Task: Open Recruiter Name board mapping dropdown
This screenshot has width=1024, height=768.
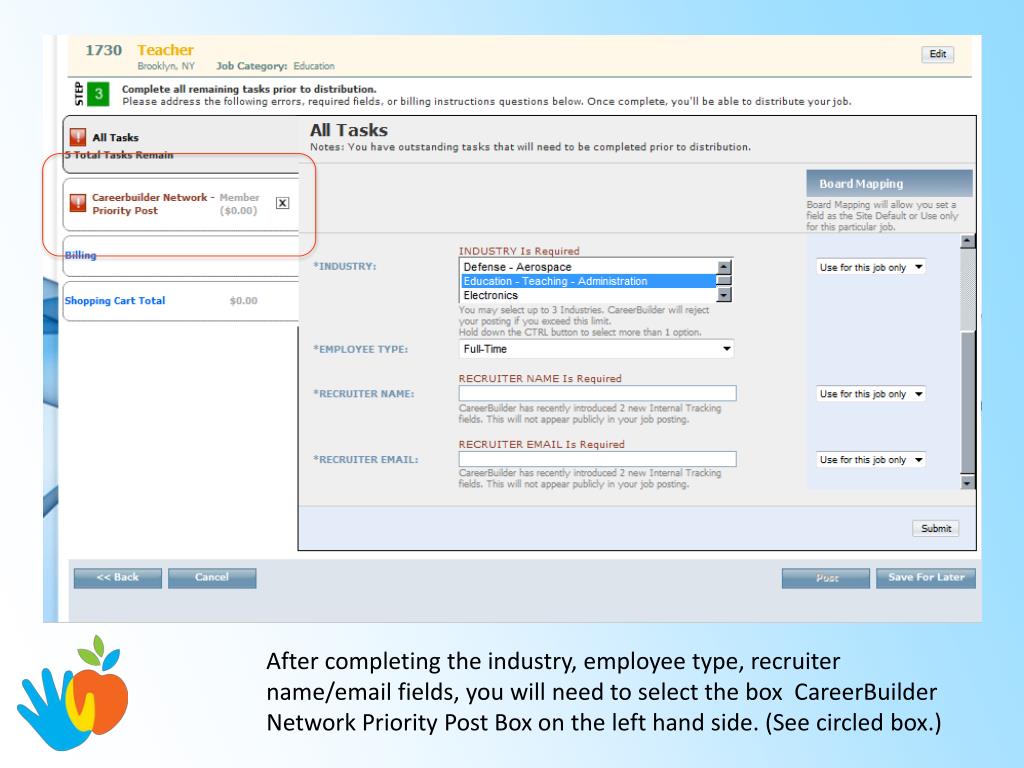Action: pyautogui.click(x=871, y=394)
